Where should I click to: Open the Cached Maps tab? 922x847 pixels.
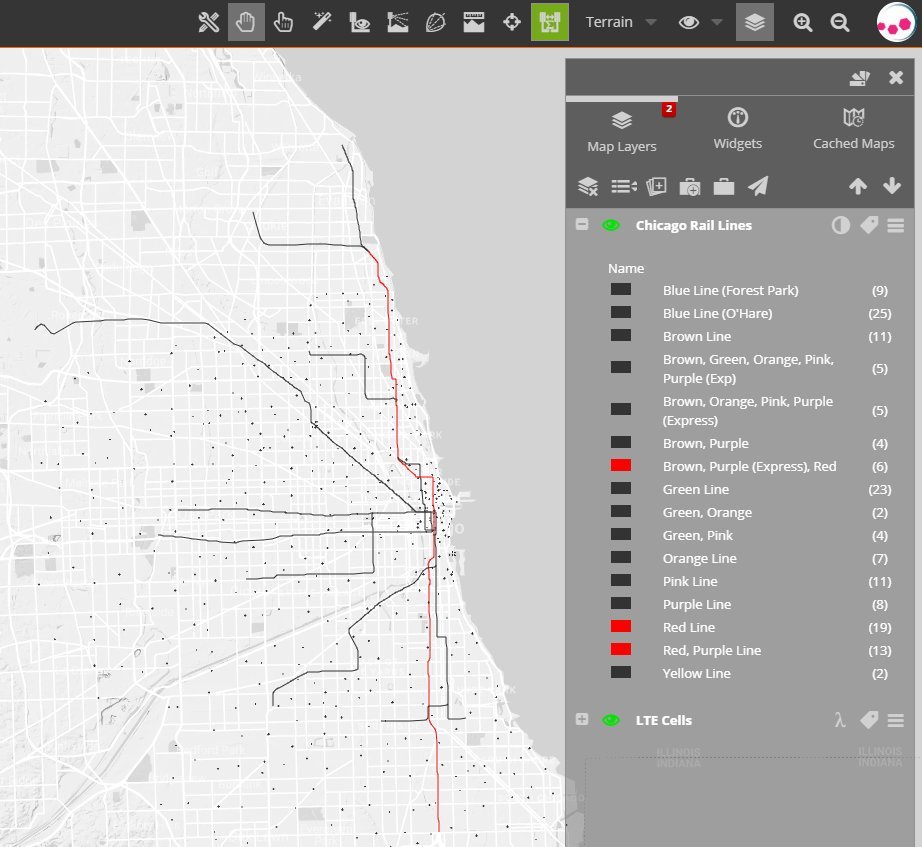tap(853, 130)
